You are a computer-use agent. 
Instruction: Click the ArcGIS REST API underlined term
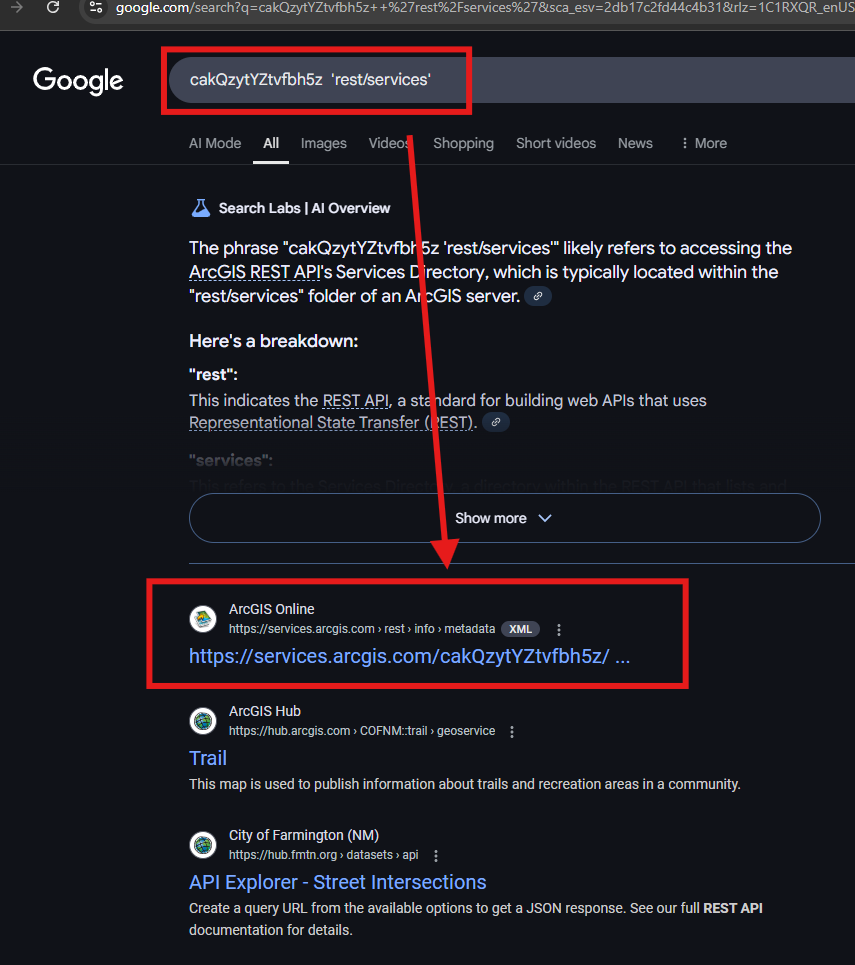tap(255, 272)
